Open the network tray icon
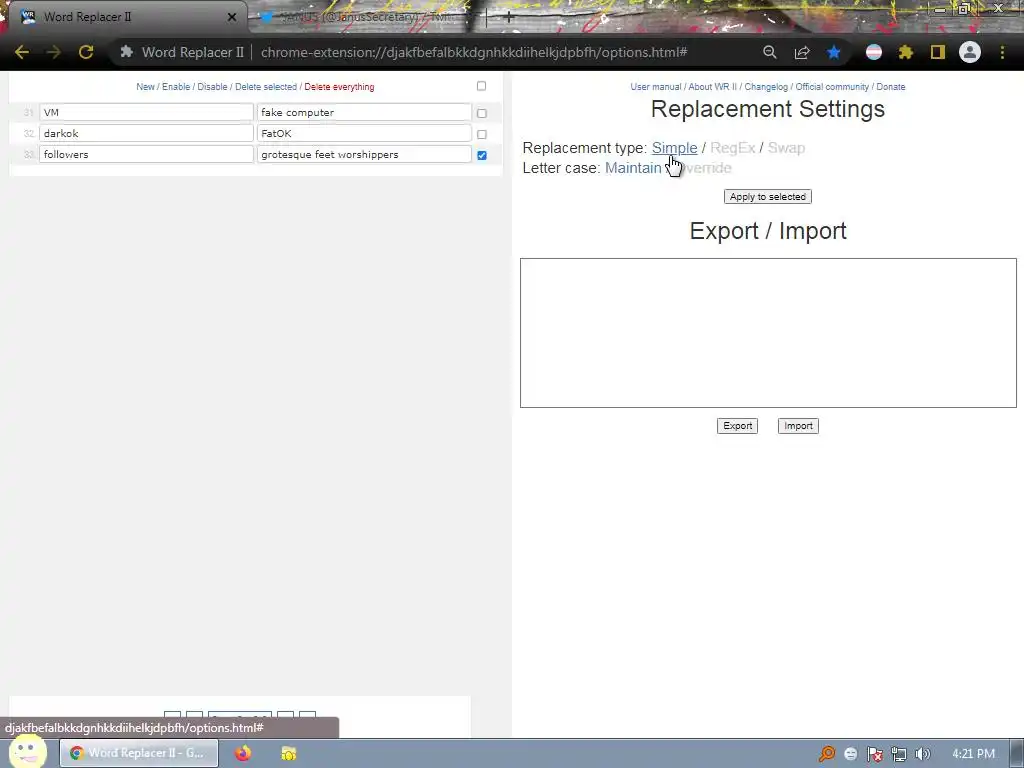 [x=899, y=754]
